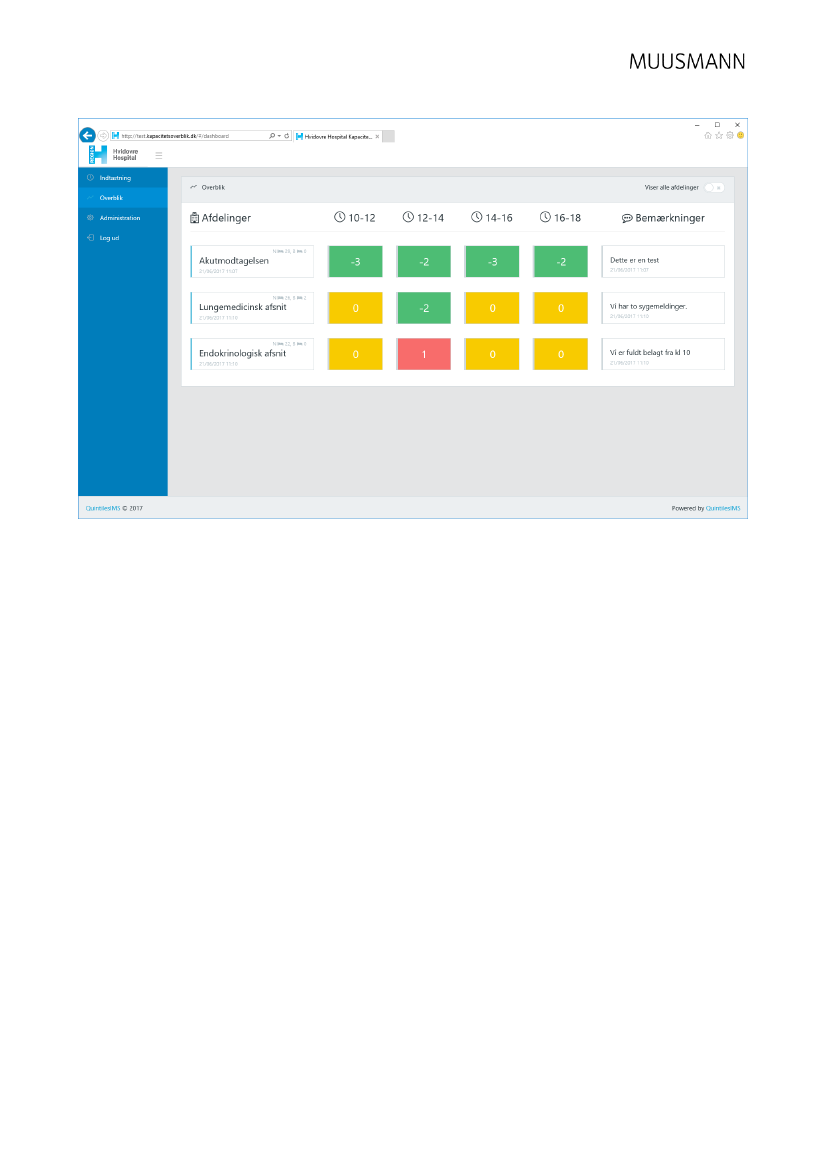Click the browser home icon

pos(708,136)
